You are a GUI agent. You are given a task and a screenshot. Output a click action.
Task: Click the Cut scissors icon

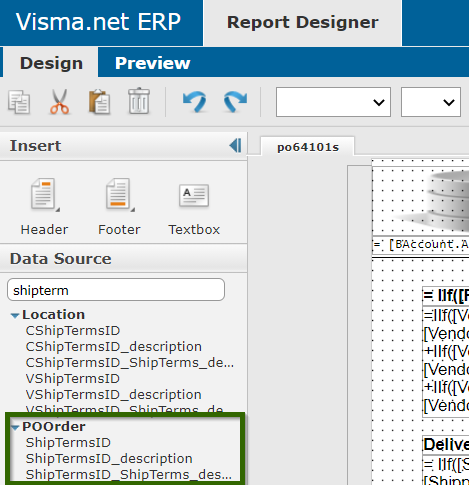(x=59, y=102)
